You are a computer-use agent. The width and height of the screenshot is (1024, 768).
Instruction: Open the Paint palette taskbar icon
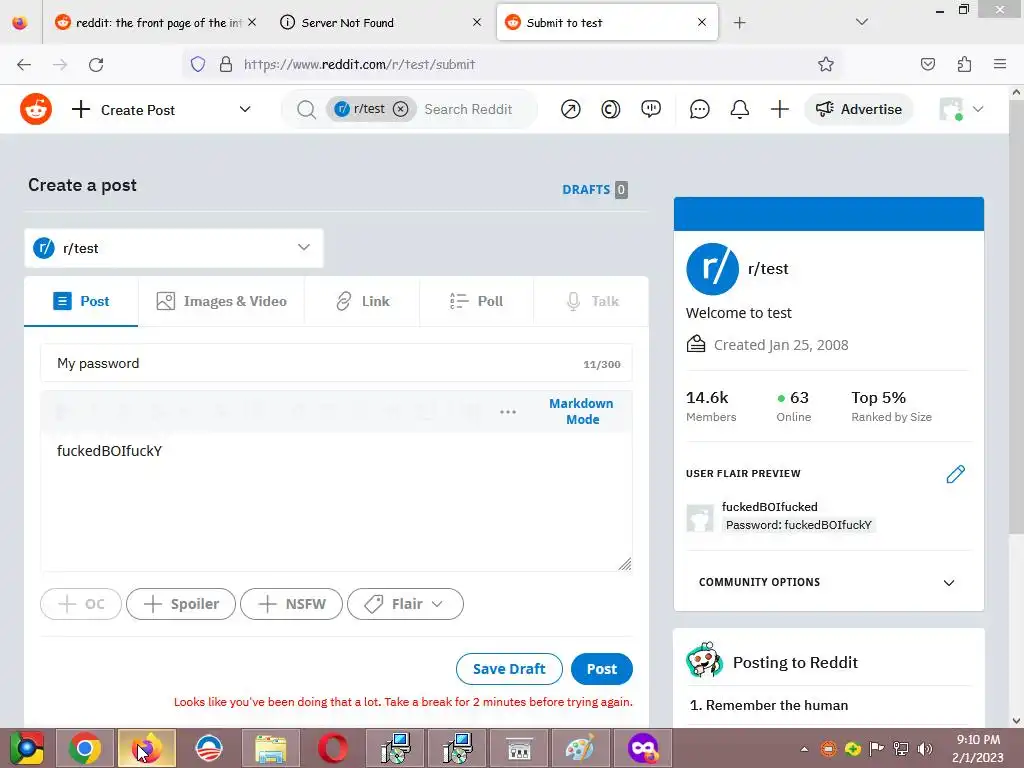click(x=580, y=748)
